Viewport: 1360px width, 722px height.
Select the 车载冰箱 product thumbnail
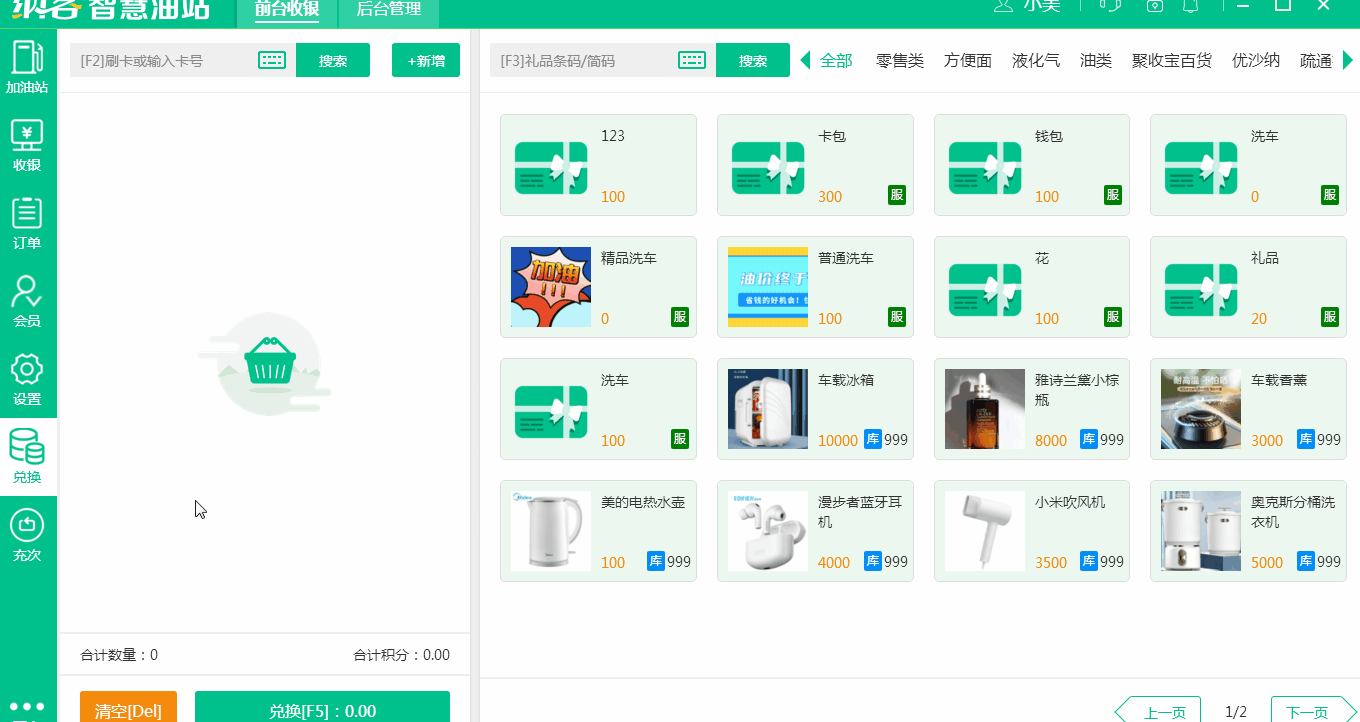pyautogui.click(x=768, y=408)
